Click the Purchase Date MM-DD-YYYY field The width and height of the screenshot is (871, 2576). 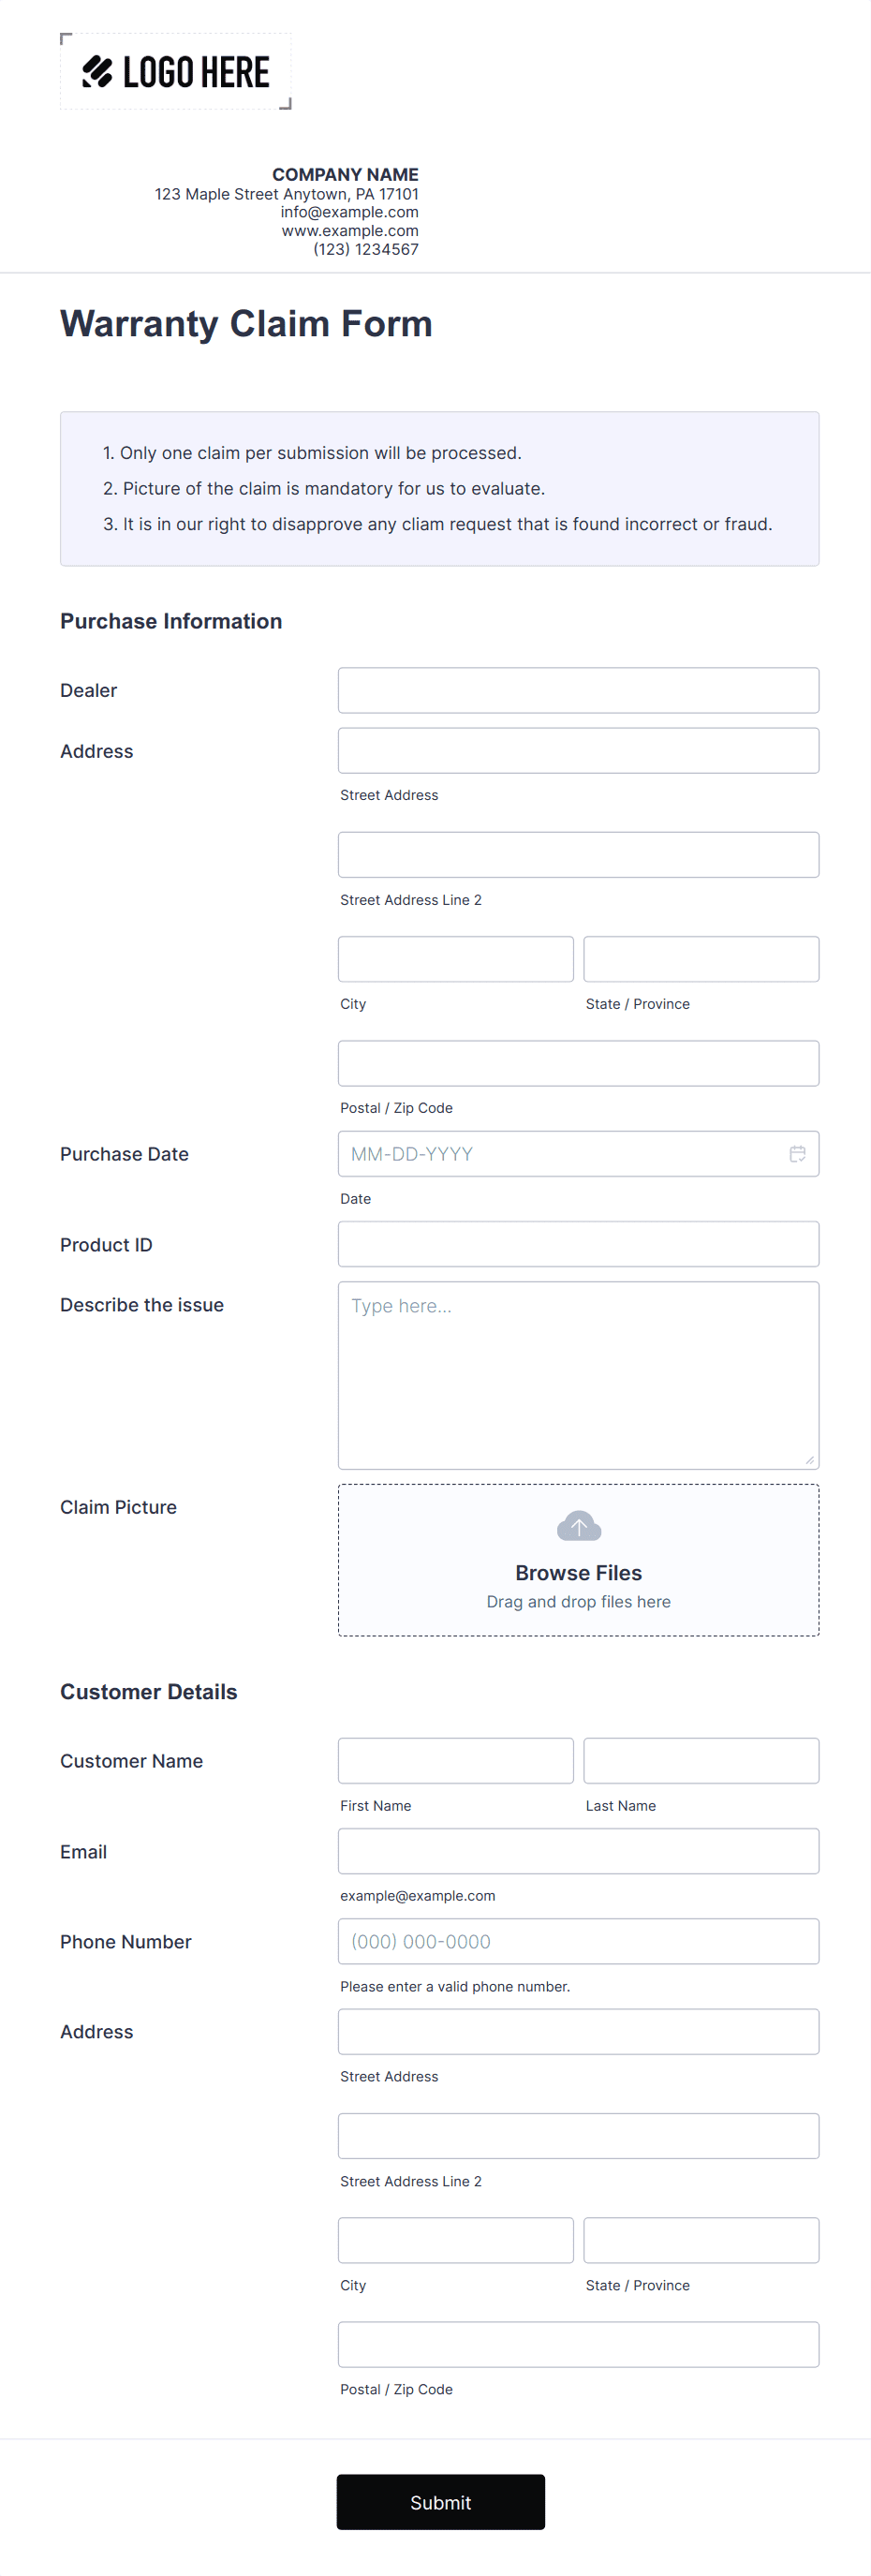[560, 1153]
